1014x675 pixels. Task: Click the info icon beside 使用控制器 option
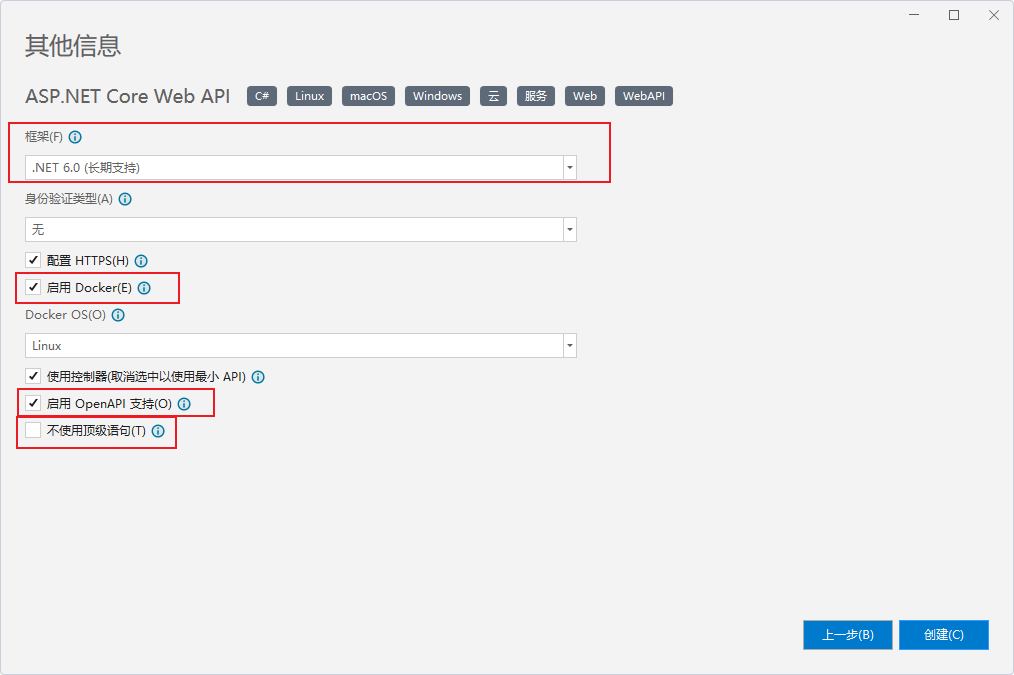[x=258, y=377]
